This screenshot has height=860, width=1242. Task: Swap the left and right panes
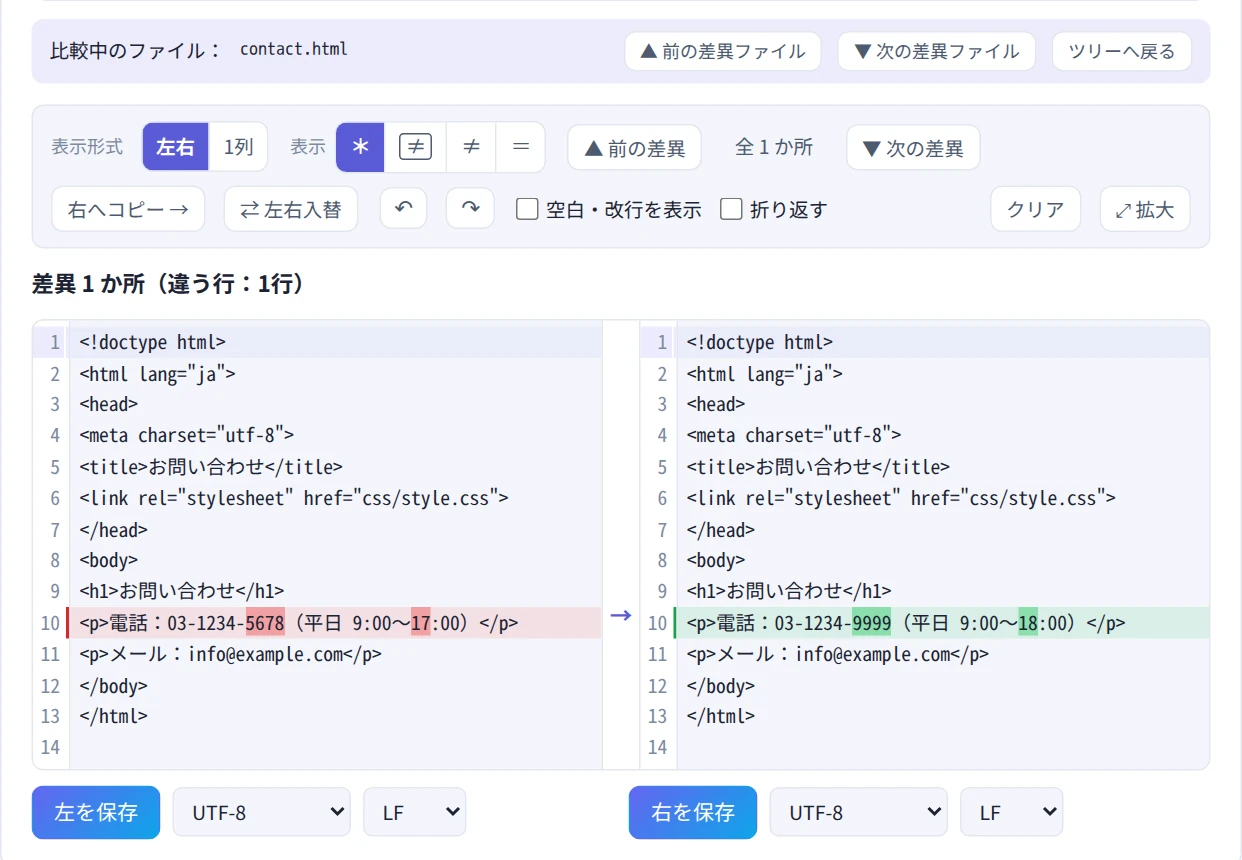click(x=291, y=209)
